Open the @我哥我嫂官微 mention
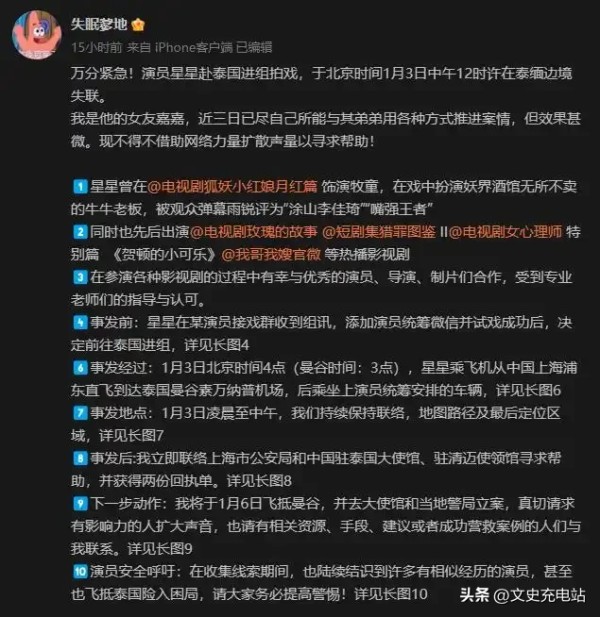The image size is (600, 617). [271, 254]
